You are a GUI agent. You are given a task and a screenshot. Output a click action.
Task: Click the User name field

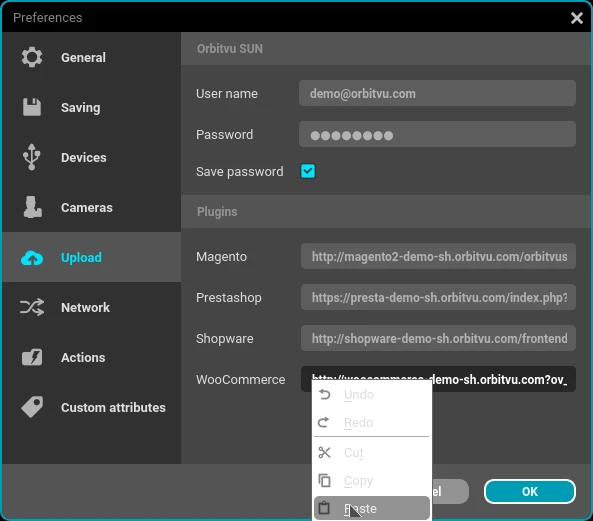click(x=438, y=93)
